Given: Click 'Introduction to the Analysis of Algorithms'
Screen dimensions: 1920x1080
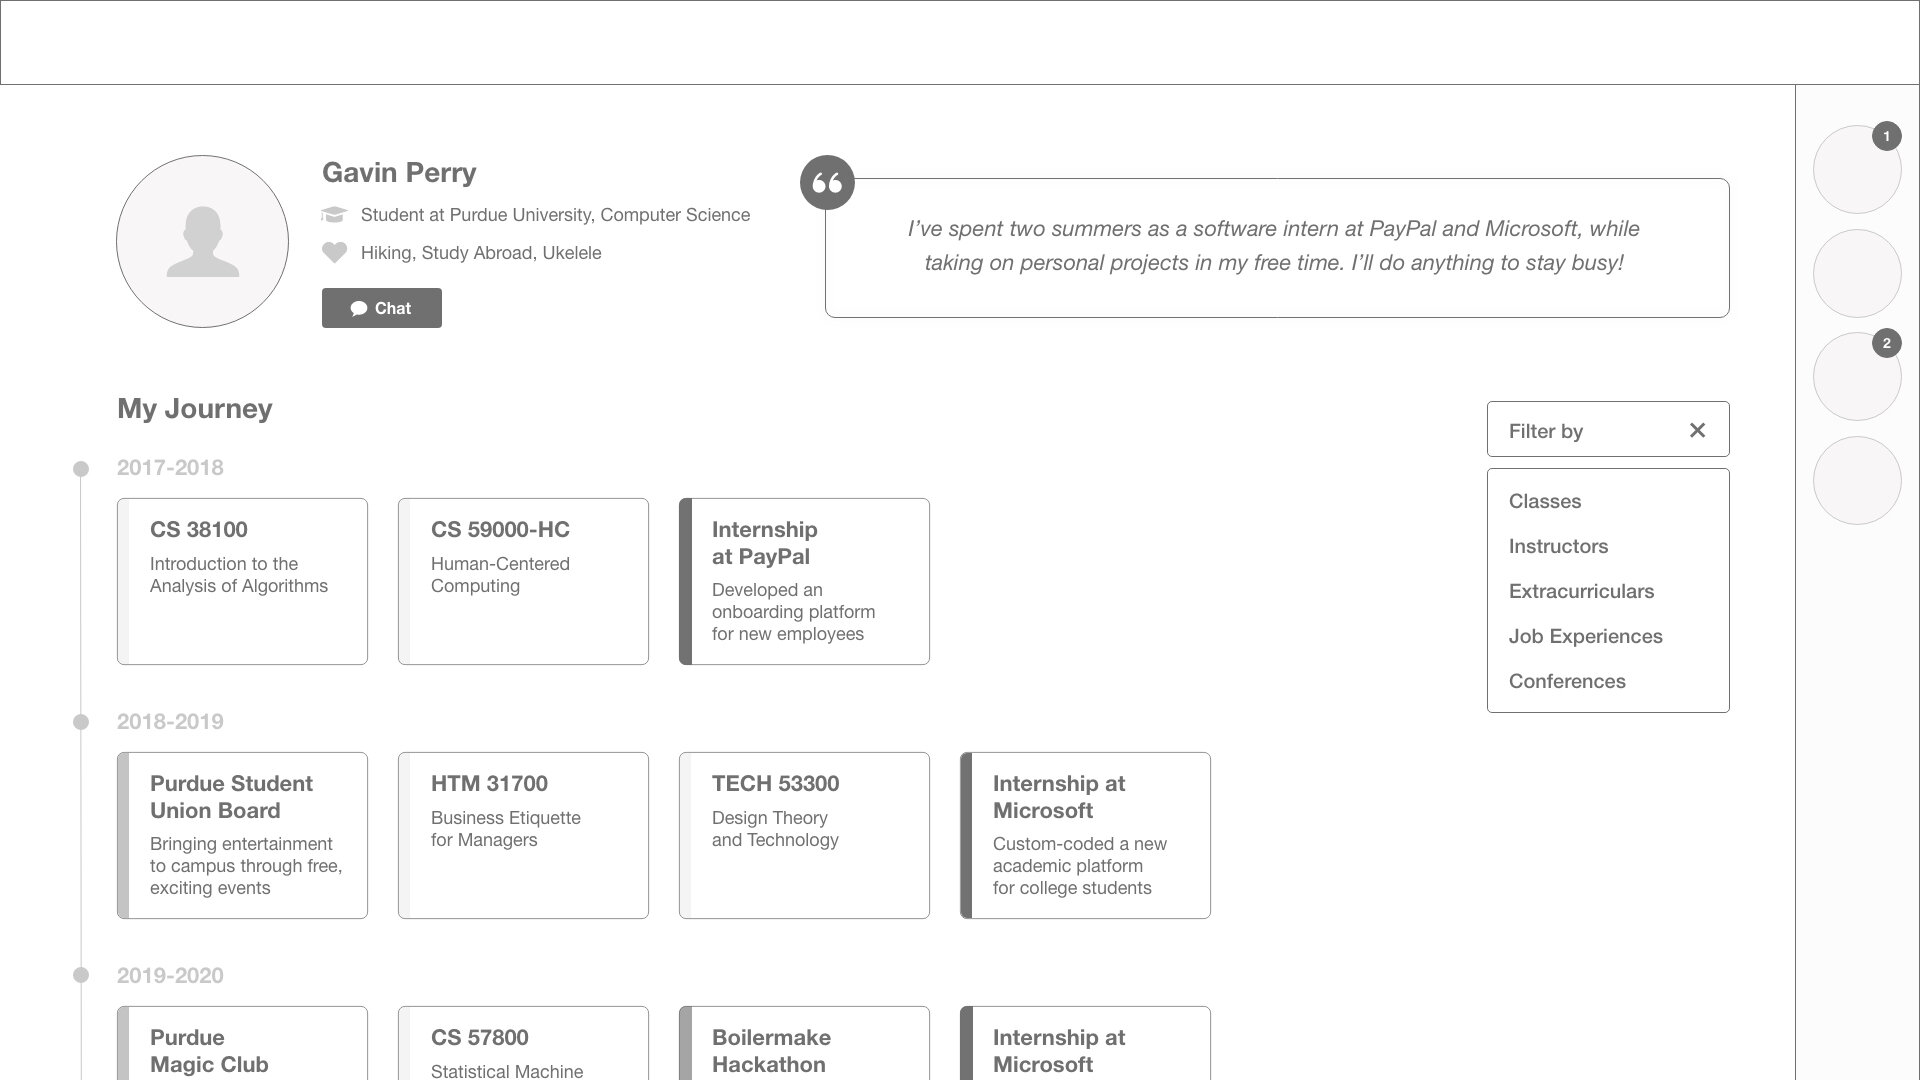Looking at the screenshot, I should tap(238, 575).
